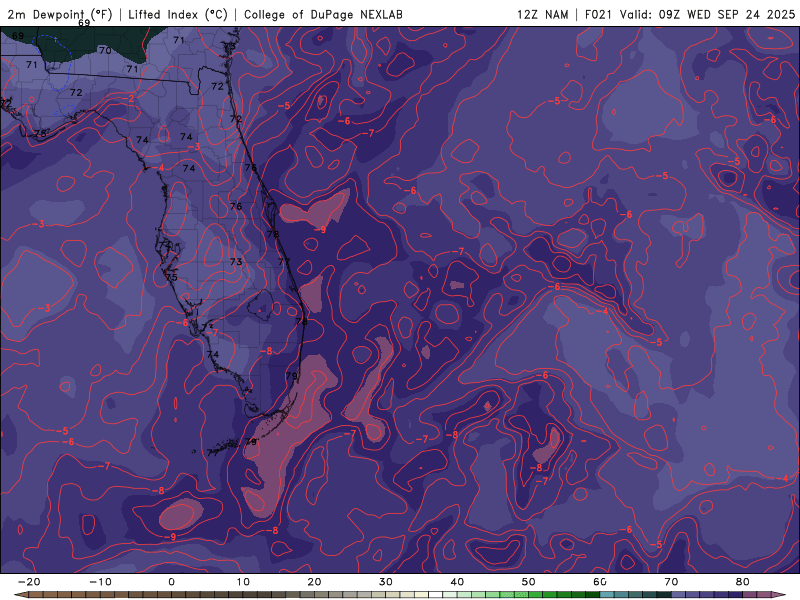The image size is (800, 600).
Task: Click the "12Z NAM" model run label
Action: click(x=542, y=14)
